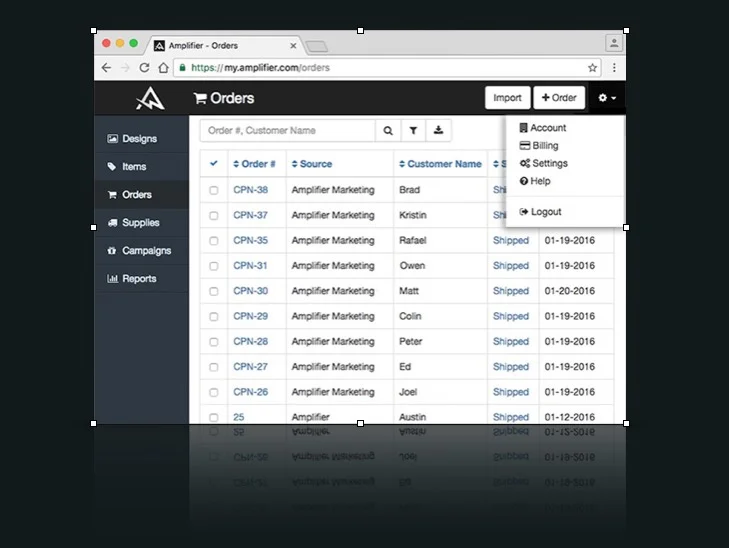Choose Account from the dropdown menu

543,128
